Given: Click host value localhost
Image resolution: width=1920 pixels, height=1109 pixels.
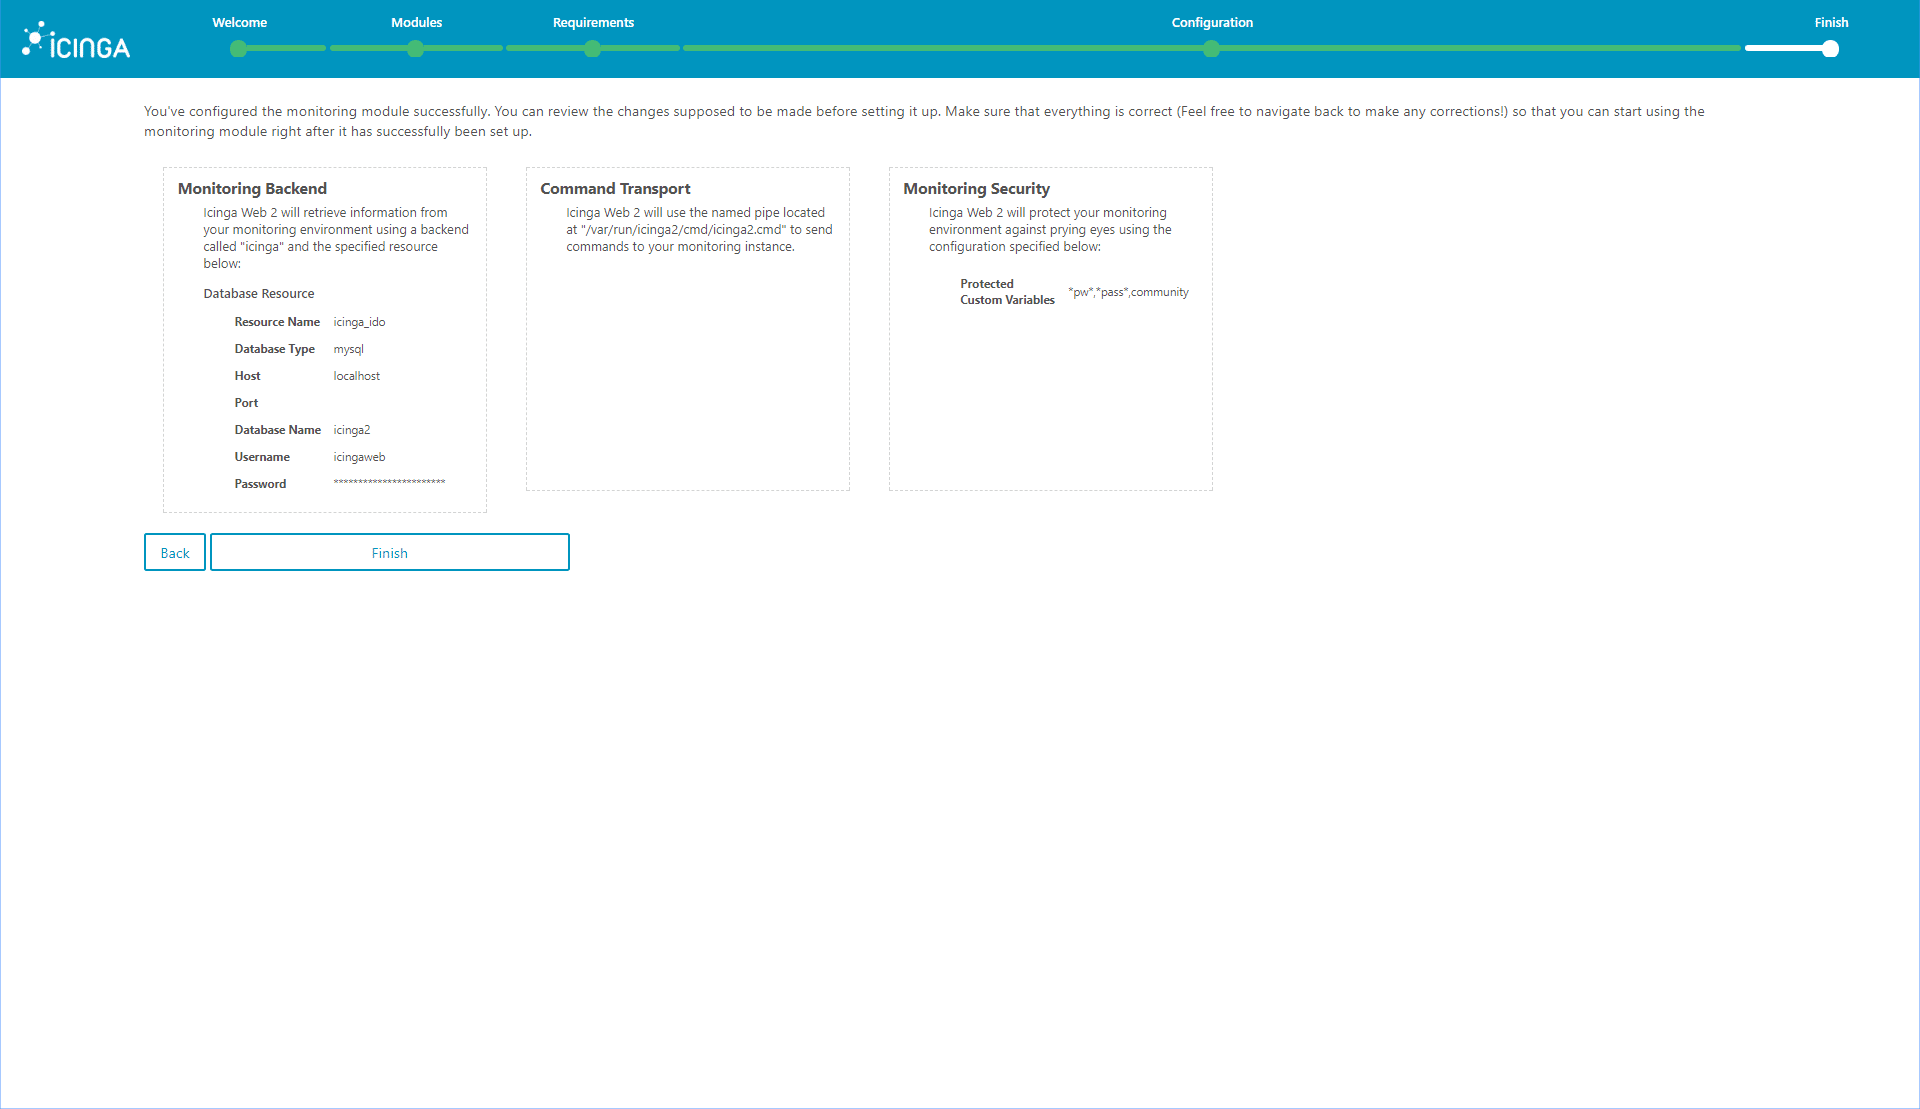Looking at the screenshot, I should 356,376.
